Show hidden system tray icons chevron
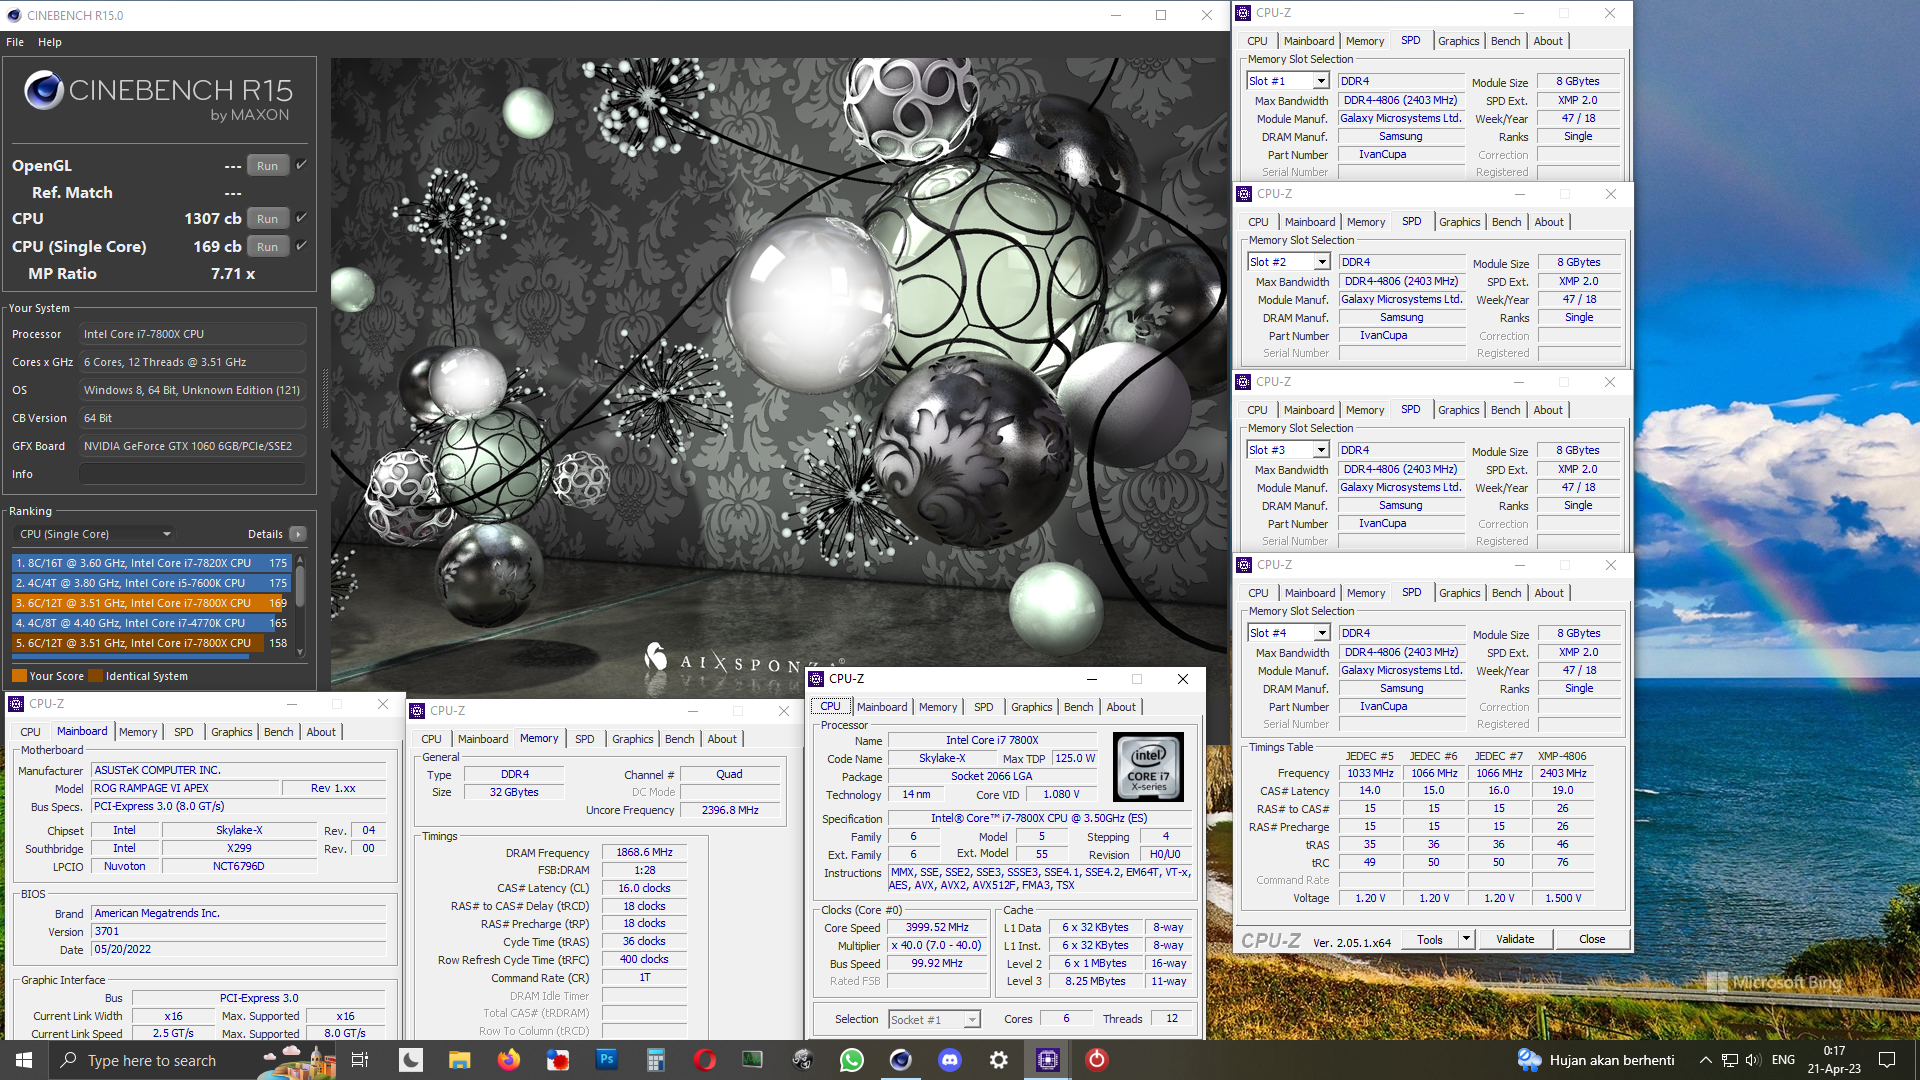The width and height of the screenshot is (1920, 1080). tap(1705, 1060)
